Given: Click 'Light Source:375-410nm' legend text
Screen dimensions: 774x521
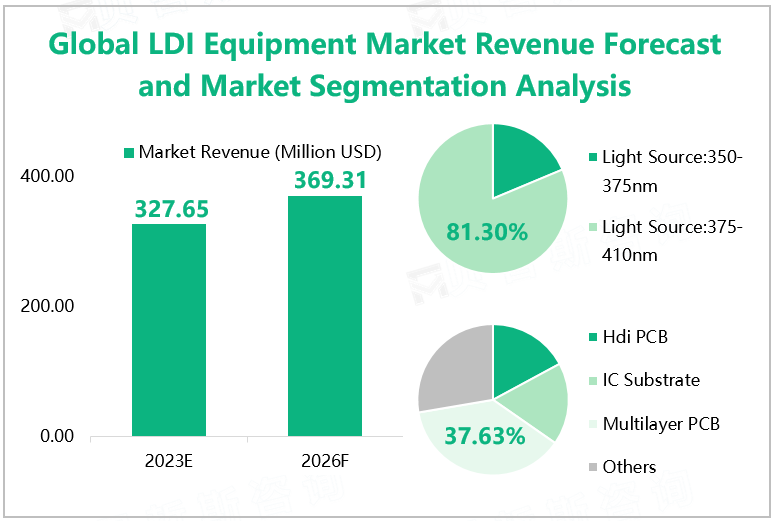Looking at the screenshot, I should coord(672,241).
